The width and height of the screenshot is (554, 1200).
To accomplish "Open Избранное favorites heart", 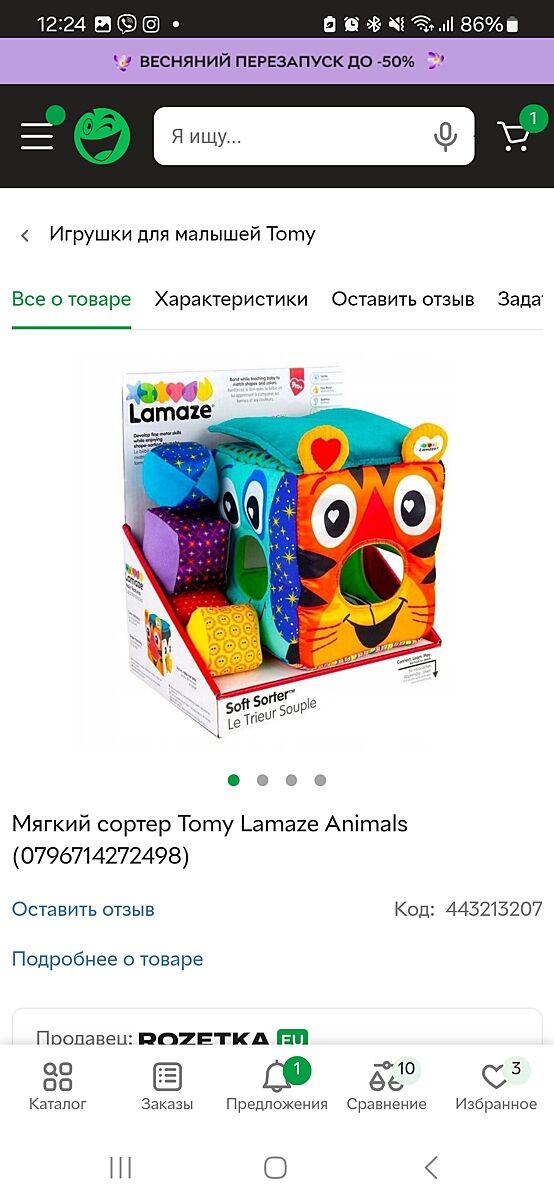I will click(x=496, y=1087).
